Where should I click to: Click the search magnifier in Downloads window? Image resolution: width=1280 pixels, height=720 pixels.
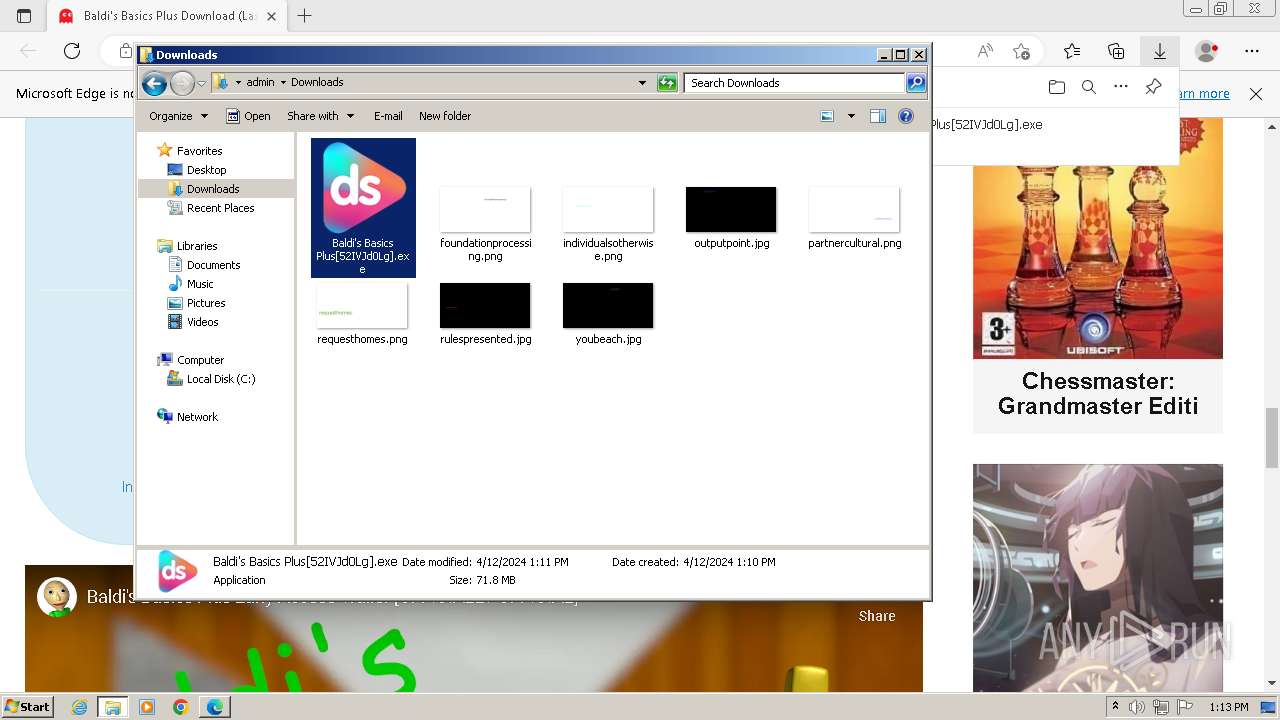(x=916, y=83)
